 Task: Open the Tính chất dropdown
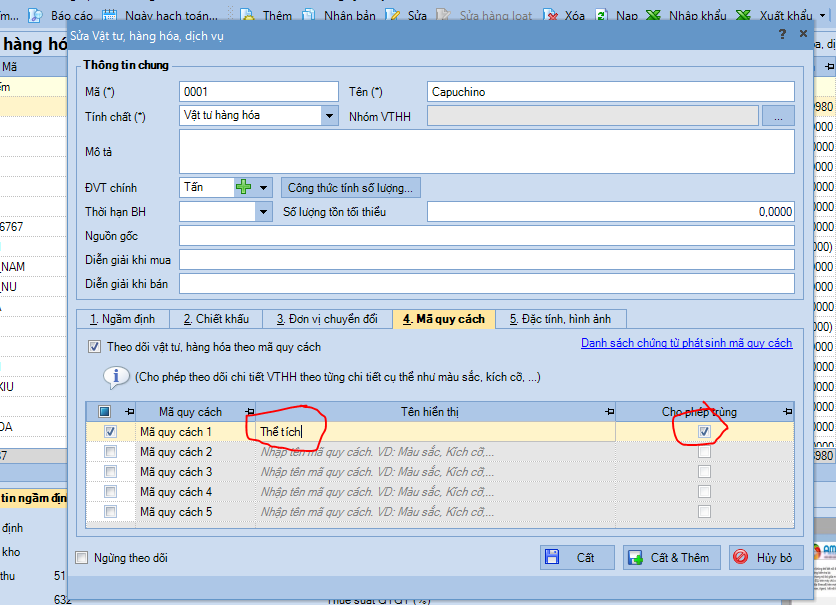(x=330, y=116)
